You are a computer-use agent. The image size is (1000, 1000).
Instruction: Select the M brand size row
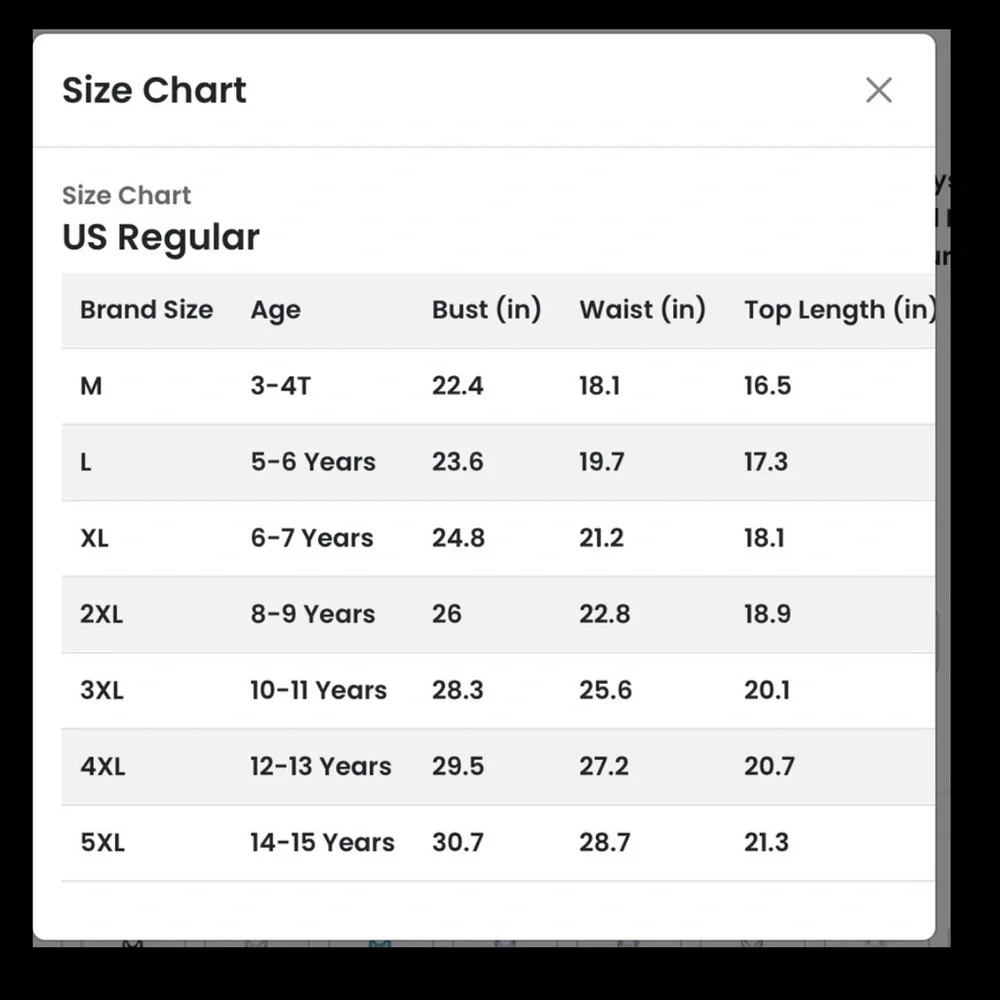click(498, 386)
